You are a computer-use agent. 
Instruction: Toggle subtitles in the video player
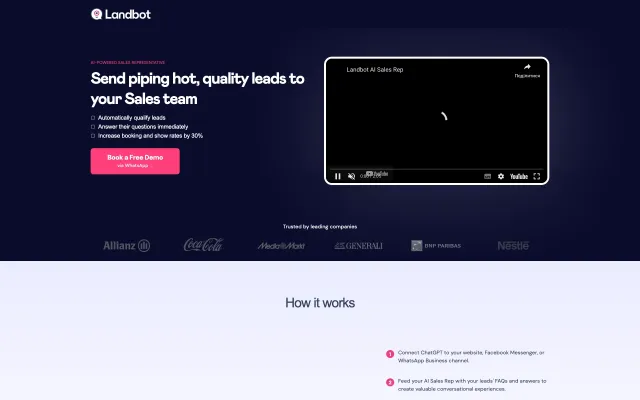click(487, 176)
